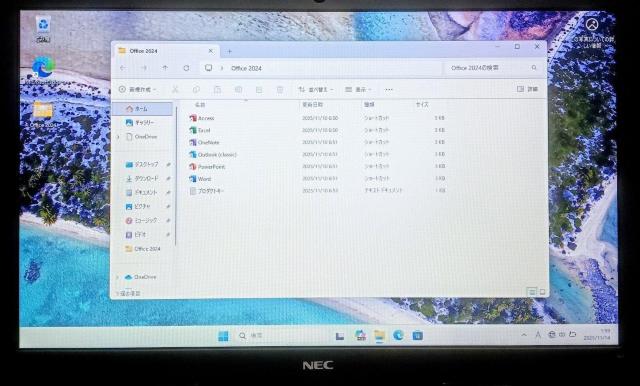Screen dimensions: 640x386
Task: Open Task View on the taskbar
Action: [x=340, y=336]
